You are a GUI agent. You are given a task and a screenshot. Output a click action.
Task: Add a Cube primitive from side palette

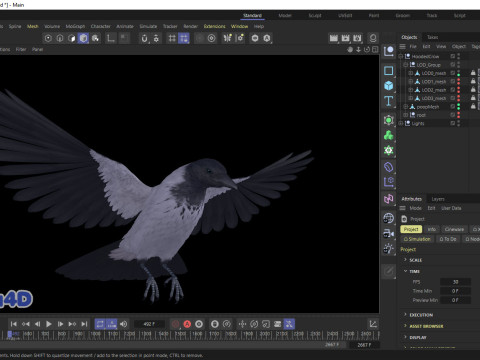(x=389, y=86)
